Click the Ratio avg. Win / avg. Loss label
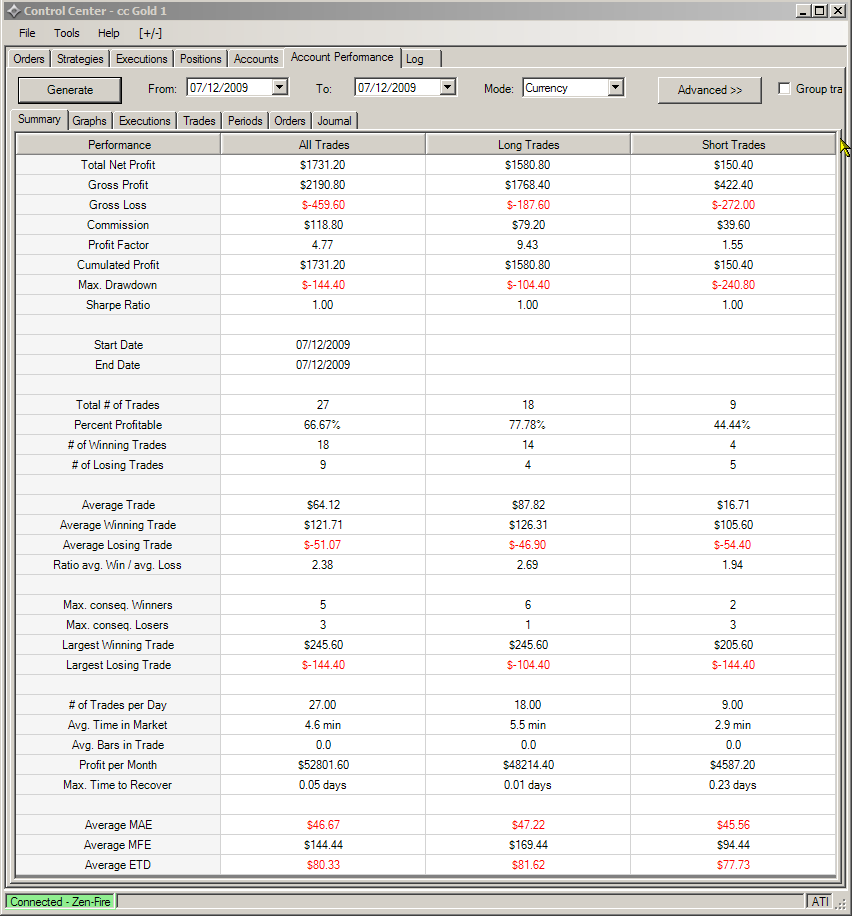This screenshot has width=852, height=916. coord(117,565)
